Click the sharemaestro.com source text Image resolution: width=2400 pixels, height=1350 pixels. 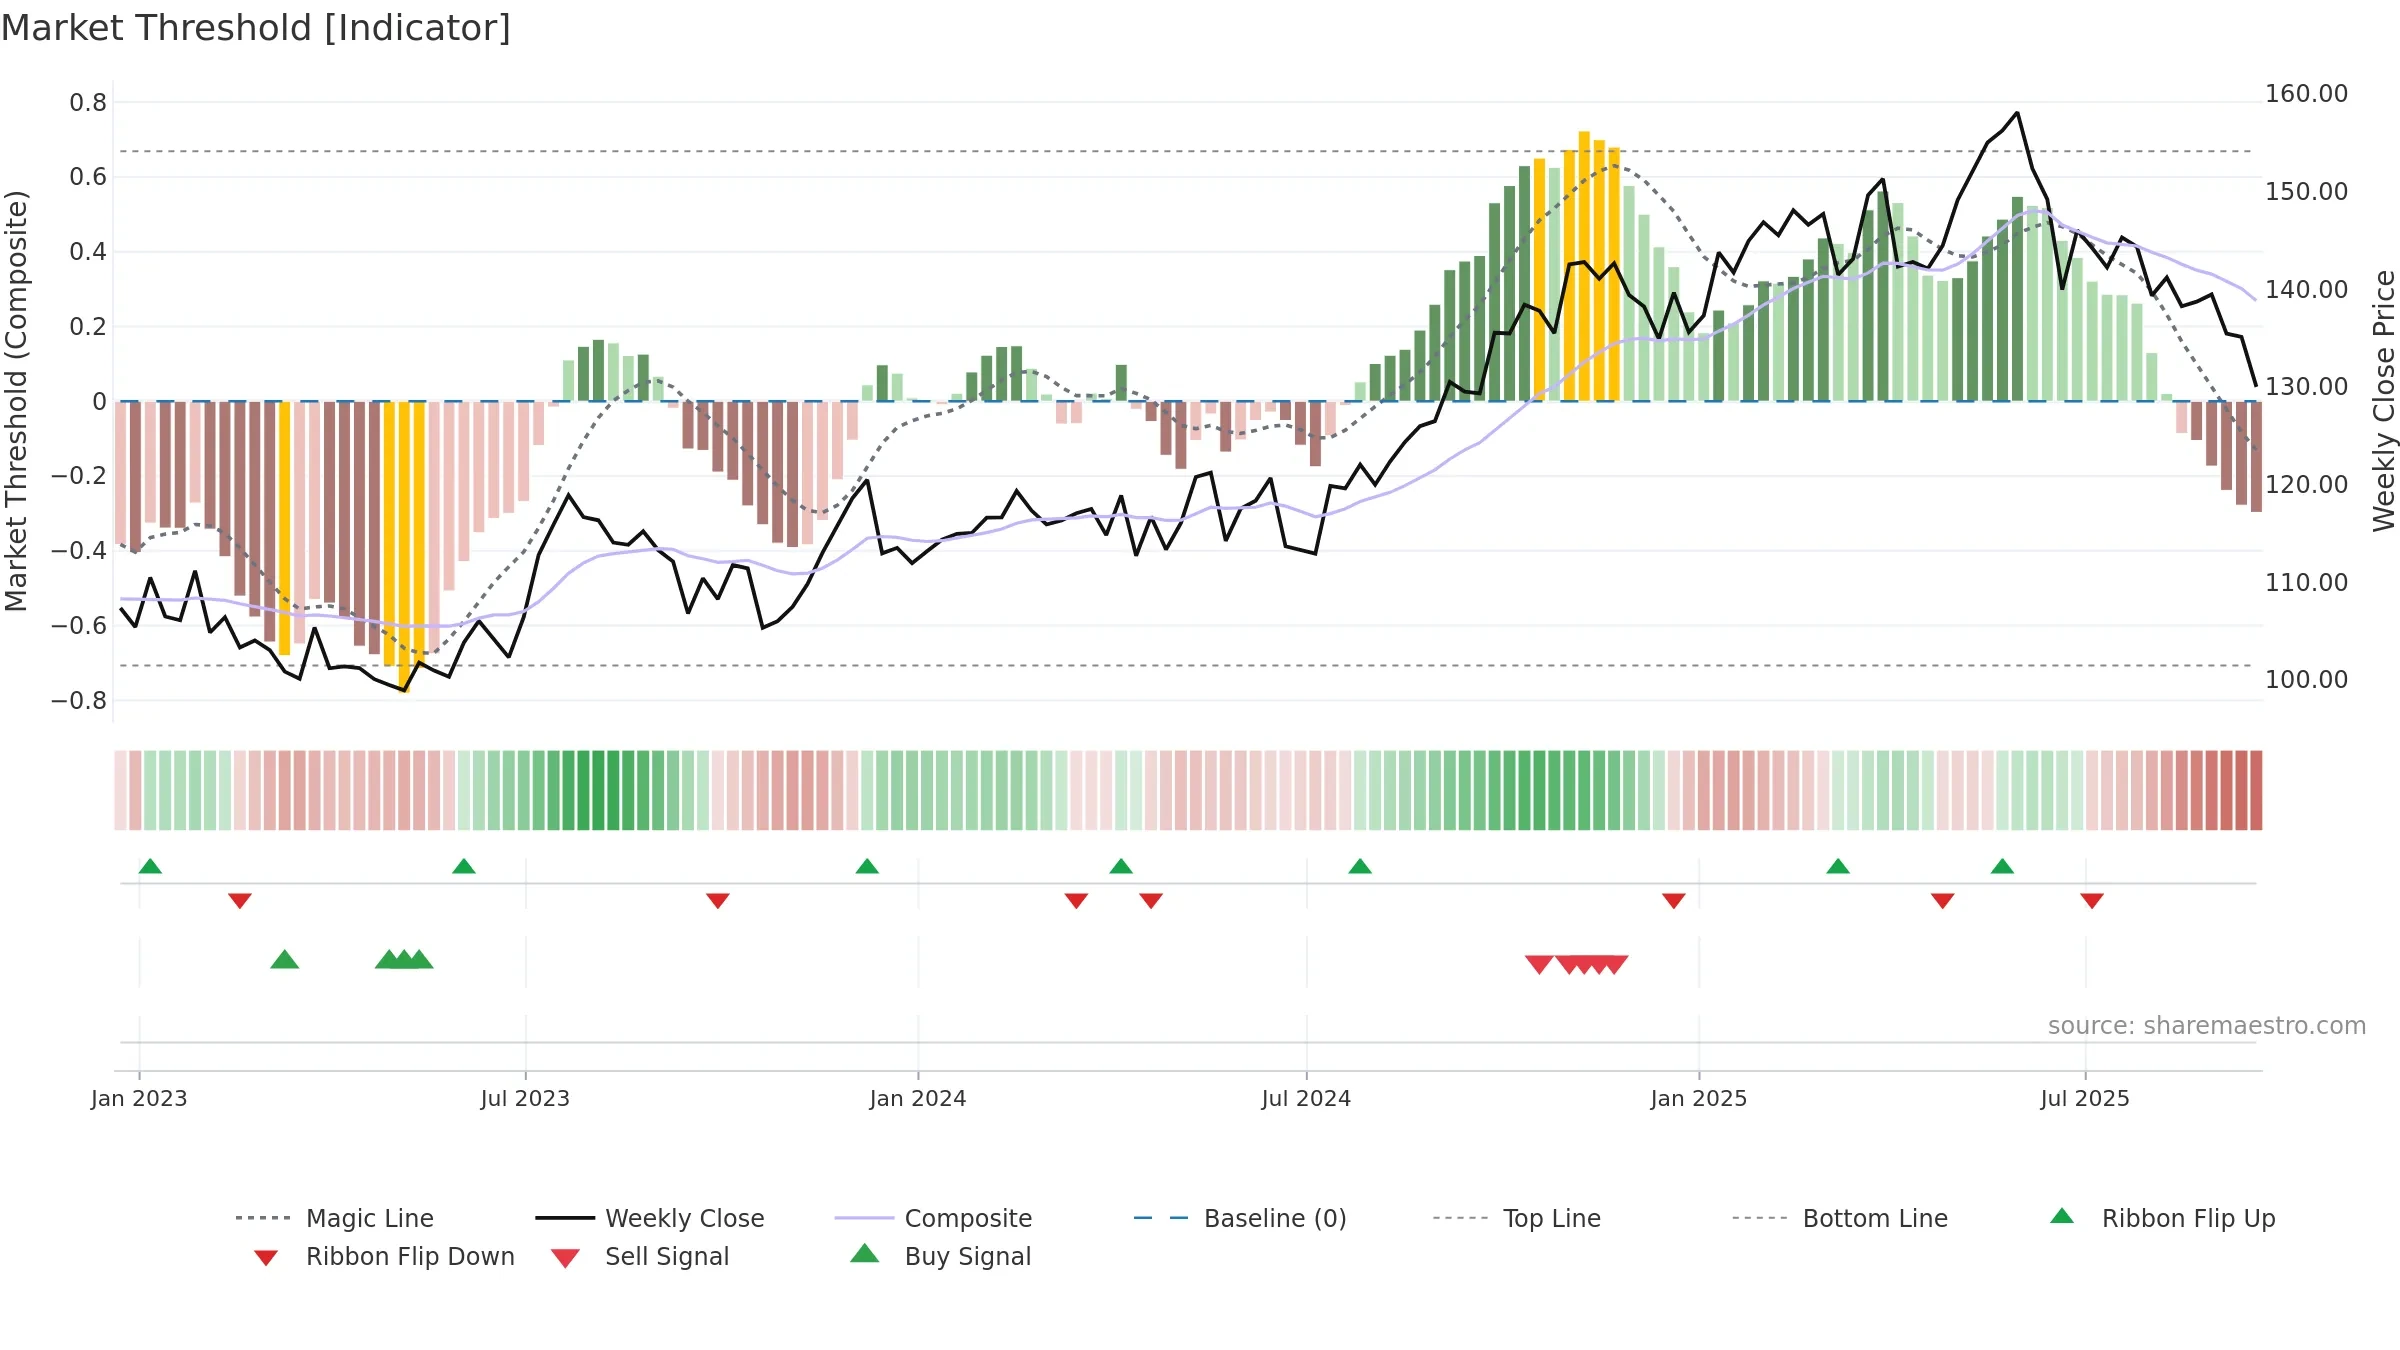2207,1026
